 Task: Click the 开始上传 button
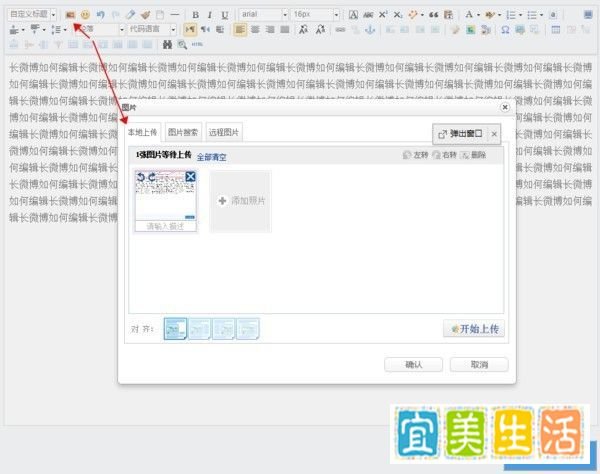(x=474, y=329)
